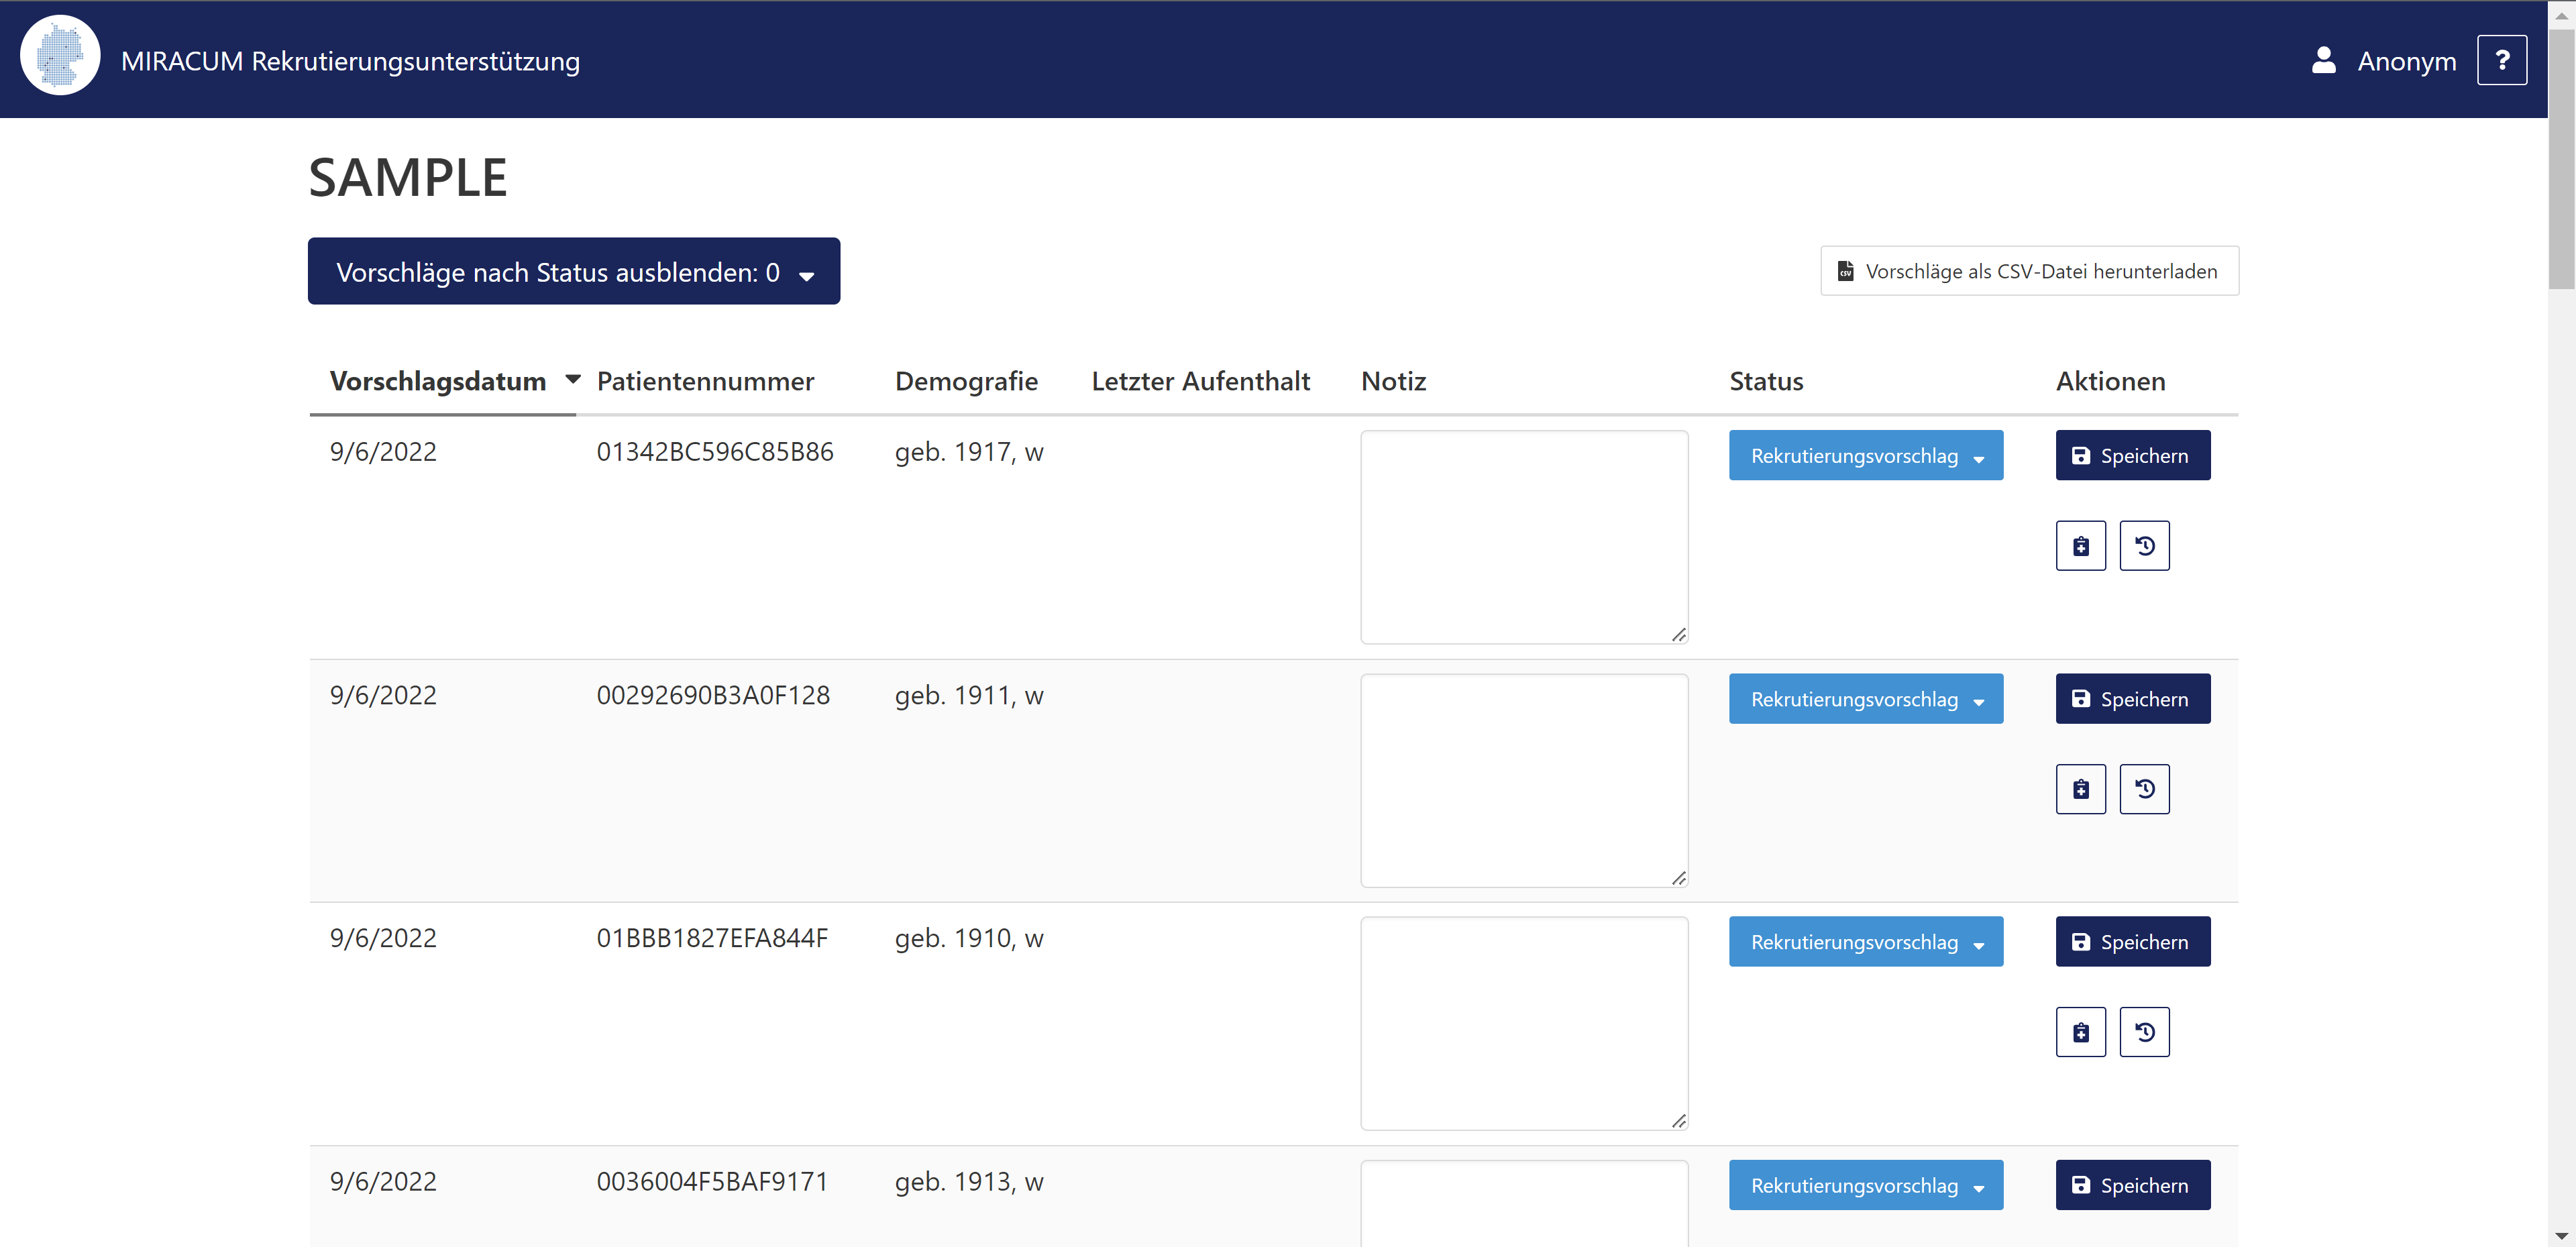The image size is (2576, 1247).
Task: Click the MIRACUM logo in header
Action: point(60,56)
